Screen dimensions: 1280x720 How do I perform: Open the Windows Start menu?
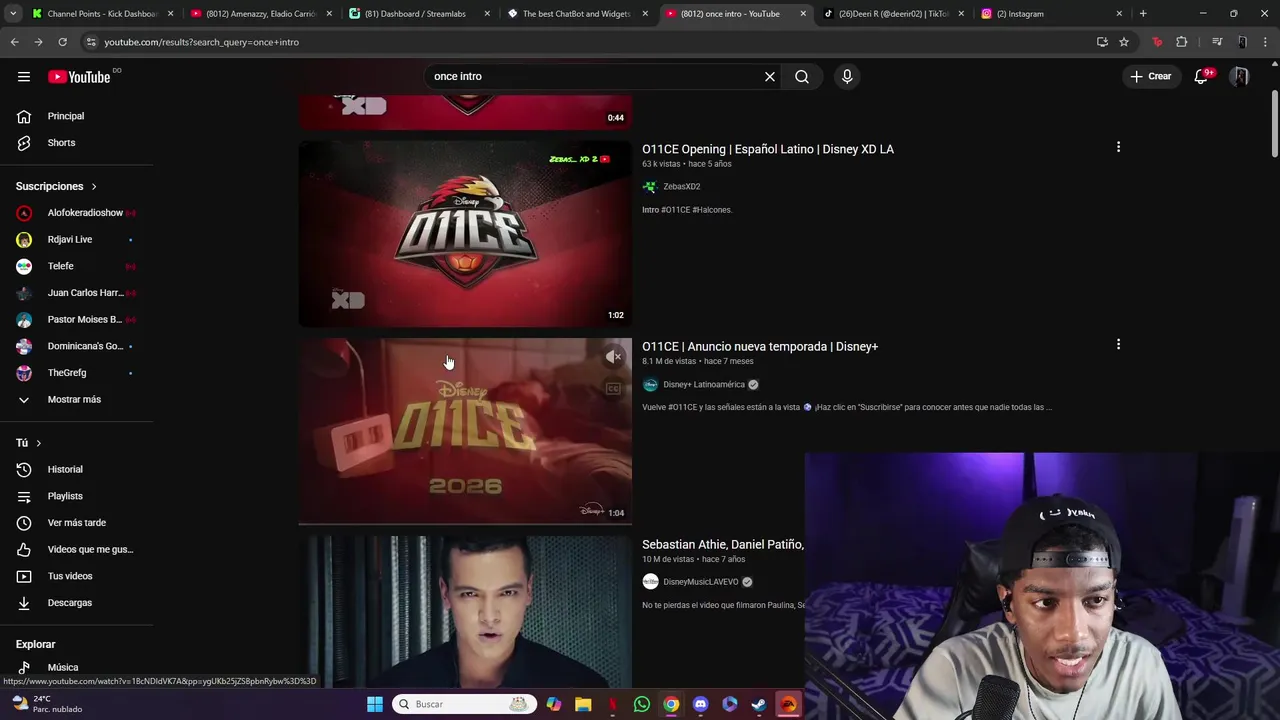point(375,704)
